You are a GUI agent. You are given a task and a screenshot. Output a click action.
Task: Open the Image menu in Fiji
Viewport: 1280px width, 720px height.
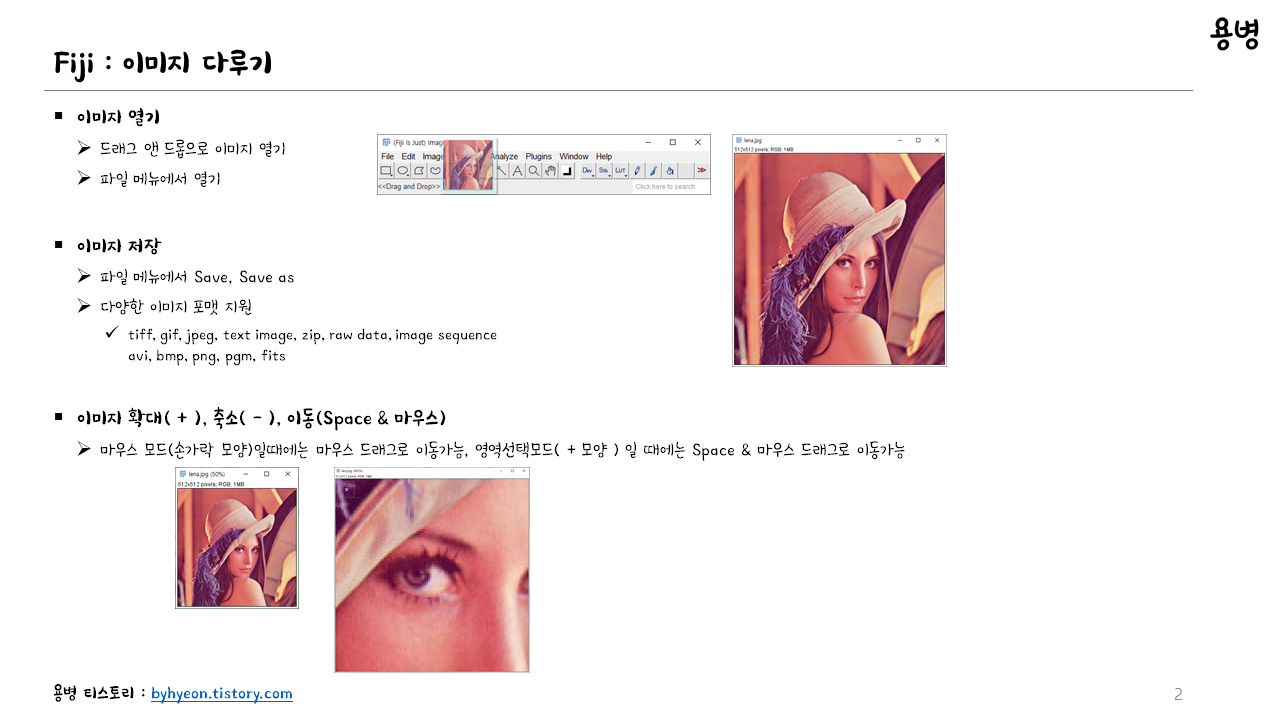pos(432,157)
